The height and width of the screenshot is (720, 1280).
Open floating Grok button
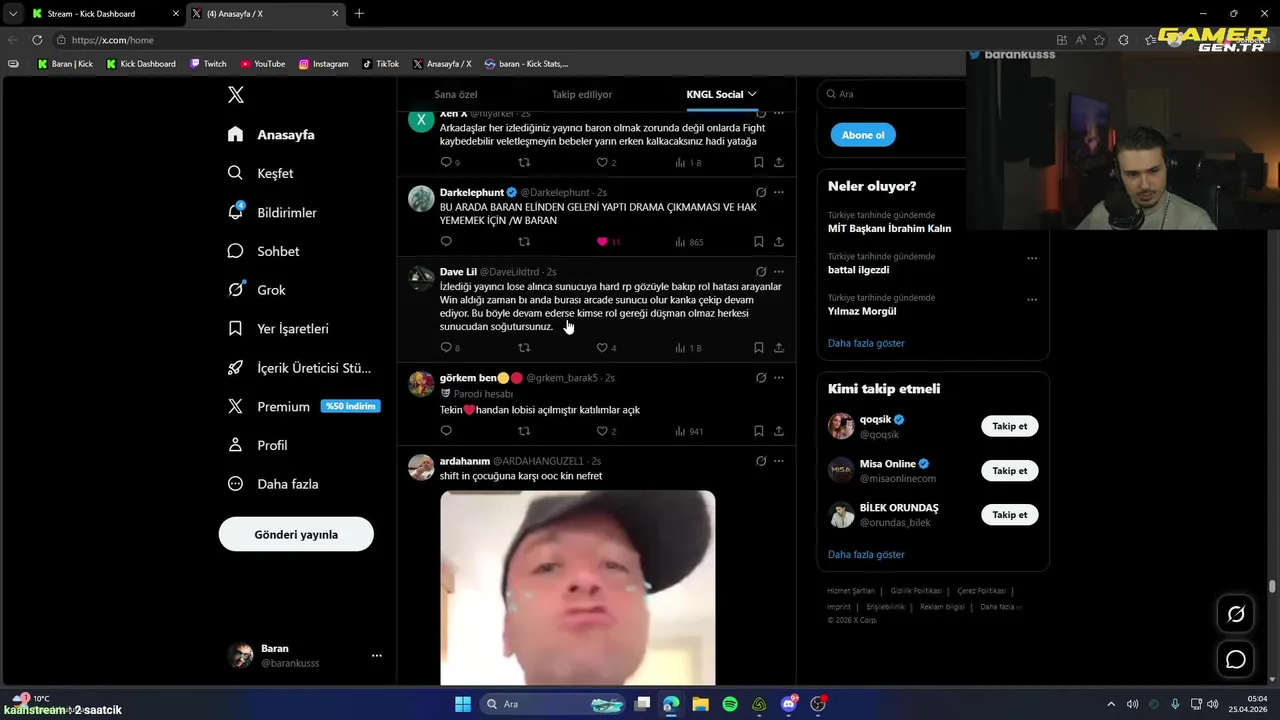1236,614
